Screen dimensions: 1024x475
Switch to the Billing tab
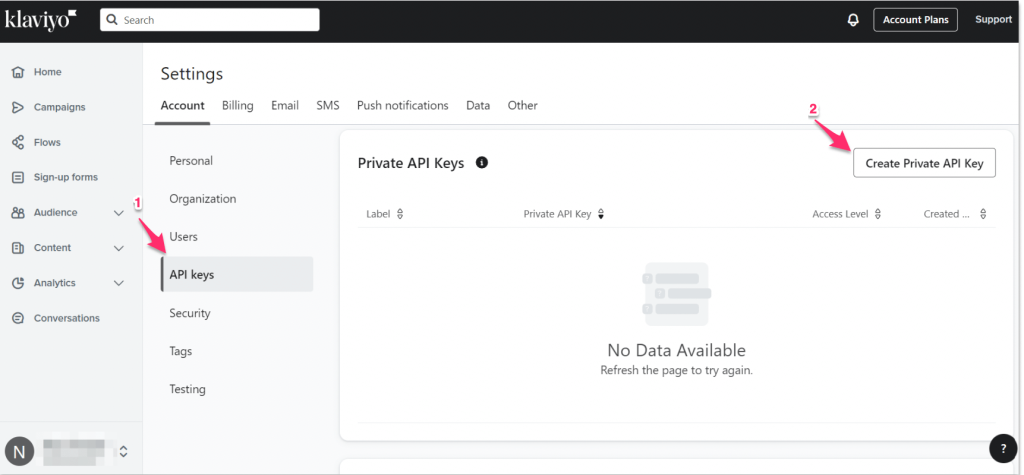click(x=238, y=105)
